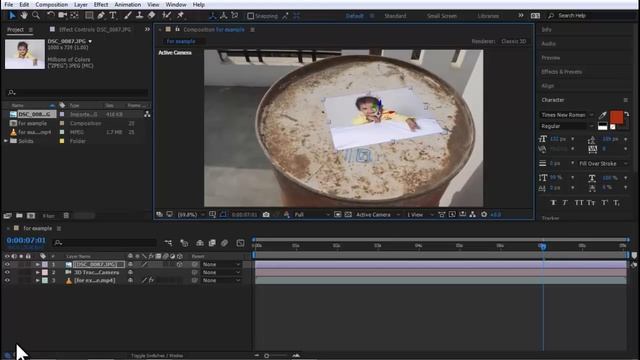The width and height of the screenshot is (640, 360).
Task: Enable All Caps text style
Action: [579, 202]
